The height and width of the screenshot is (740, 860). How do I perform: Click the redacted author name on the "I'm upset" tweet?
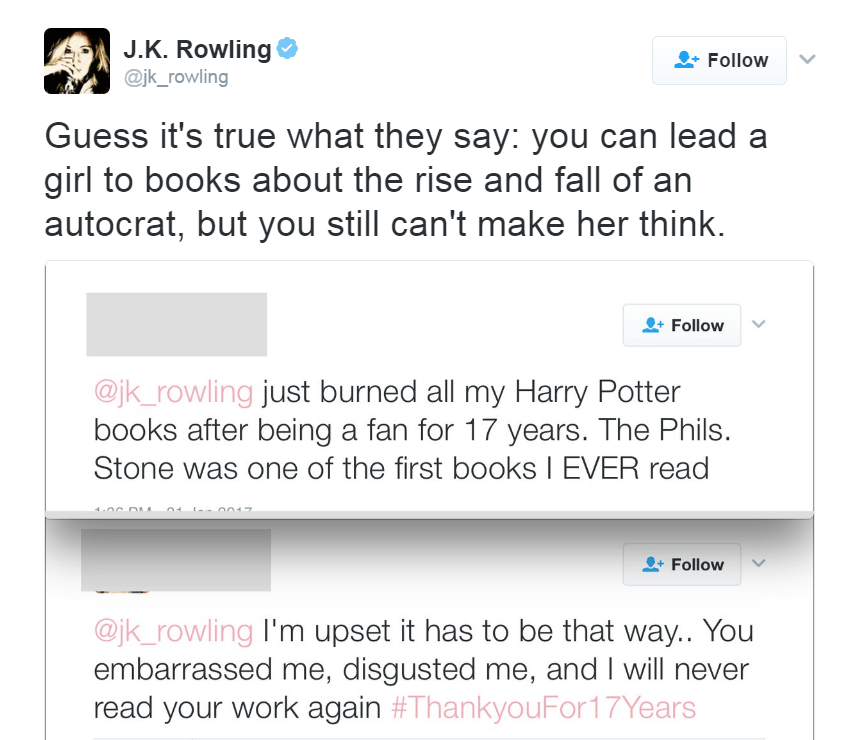coord(175,559)
